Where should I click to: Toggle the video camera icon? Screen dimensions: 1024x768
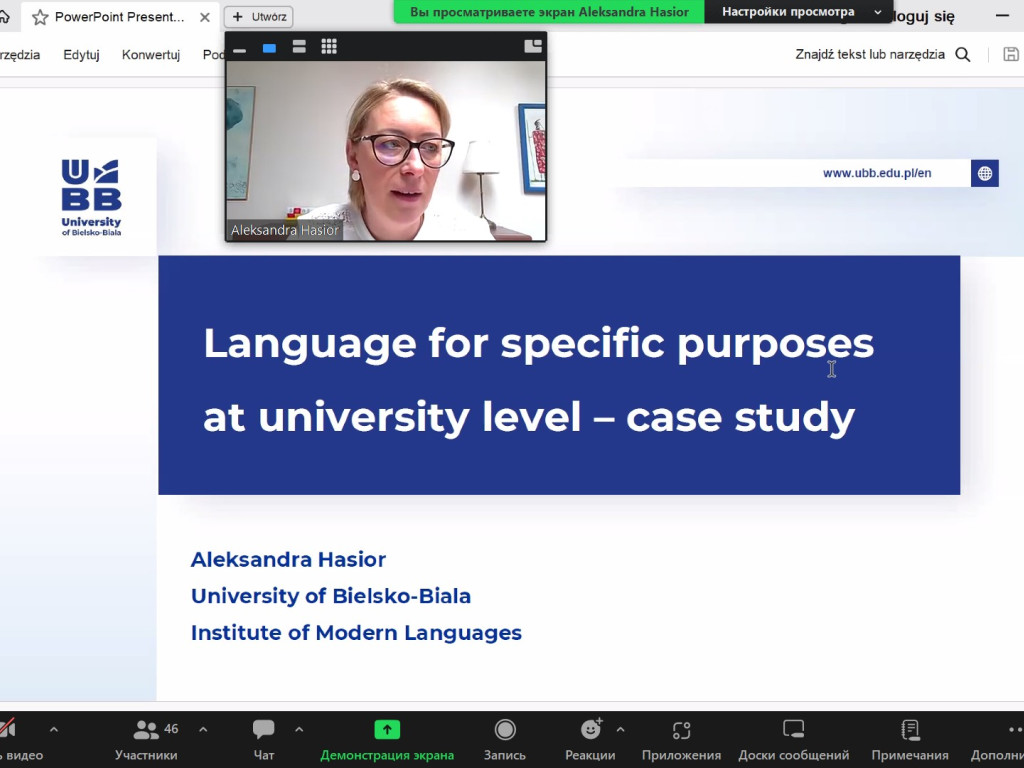click(8, 728)
